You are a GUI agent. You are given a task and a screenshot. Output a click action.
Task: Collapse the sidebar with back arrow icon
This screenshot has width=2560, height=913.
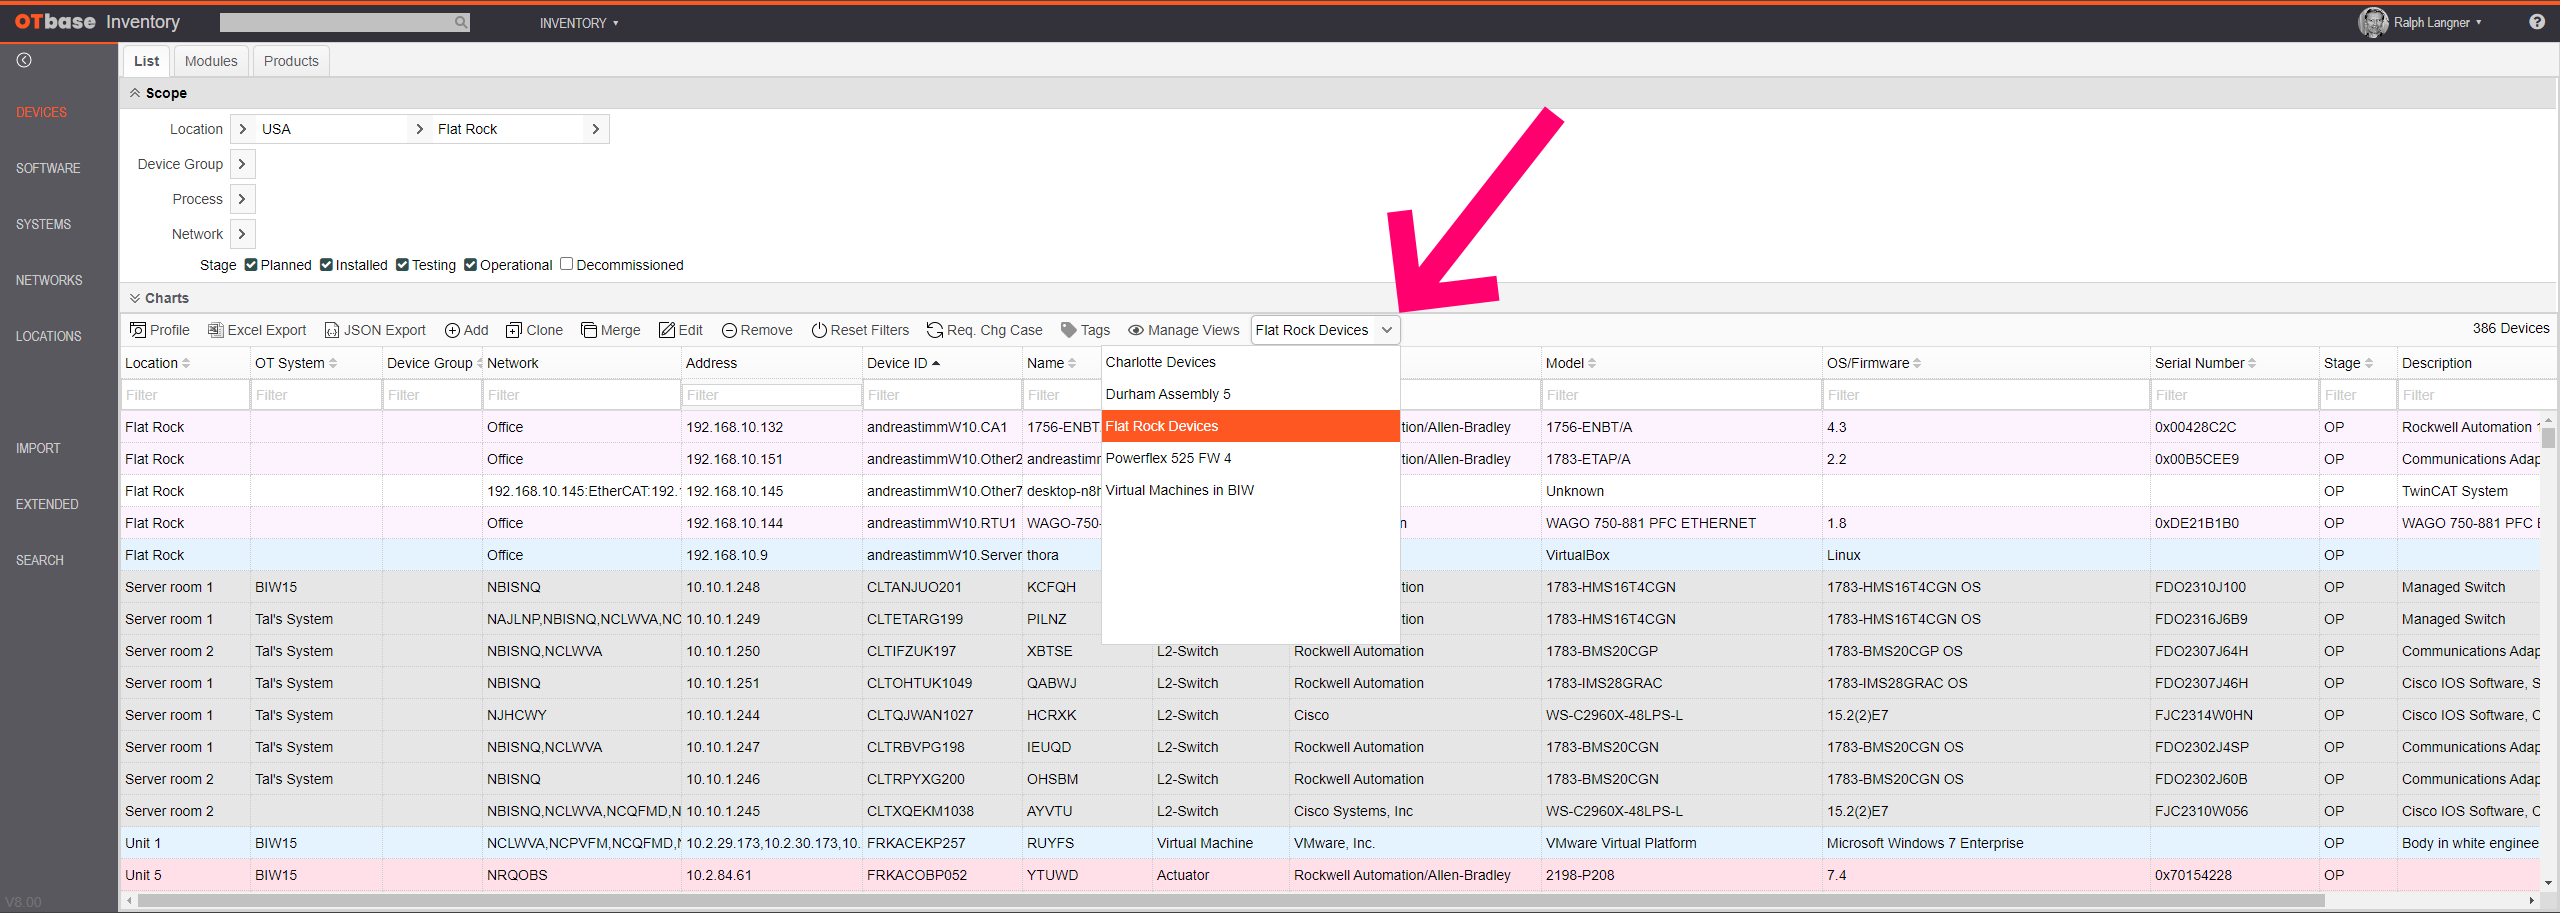pyautogui.click(x=24, y=60)
